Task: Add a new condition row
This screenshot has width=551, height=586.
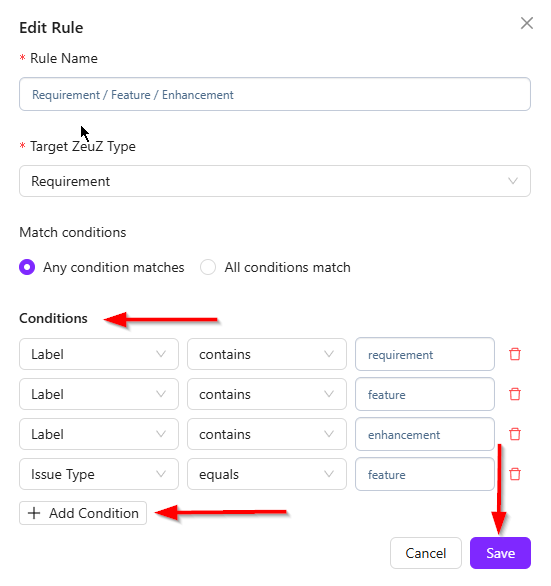Action: (x=83, y=513)
